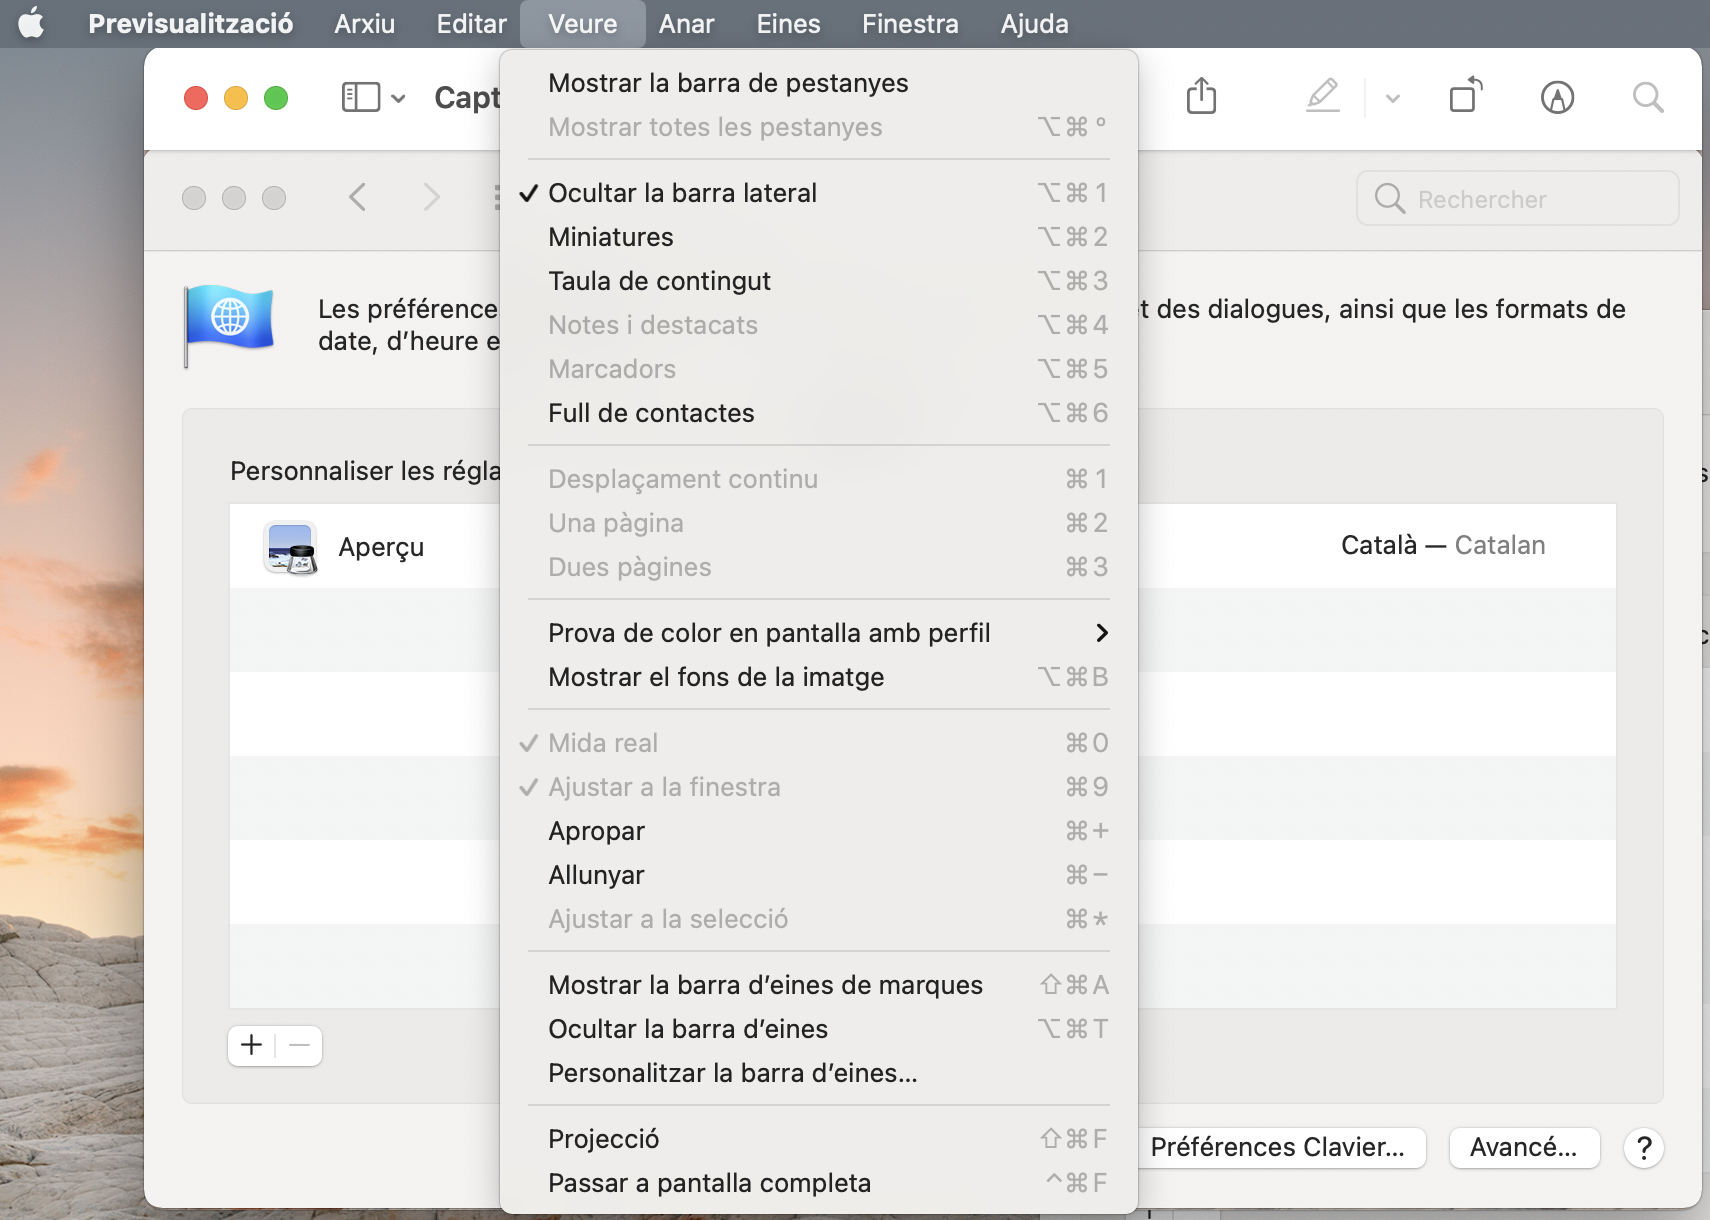Select Taula de contingut view option

(x=659, y=281)
